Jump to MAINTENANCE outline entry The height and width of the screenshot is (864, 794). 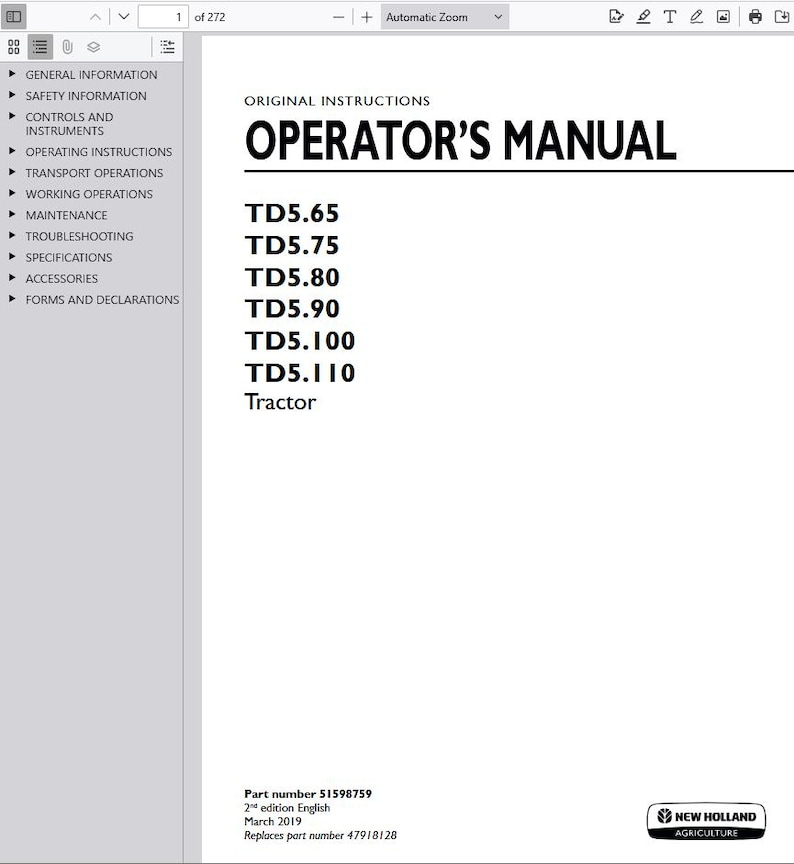tap(67, 215)
